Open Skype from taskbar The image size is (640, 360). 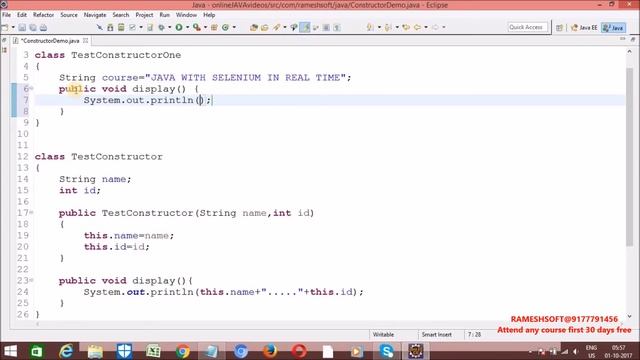tap(386, 351)
